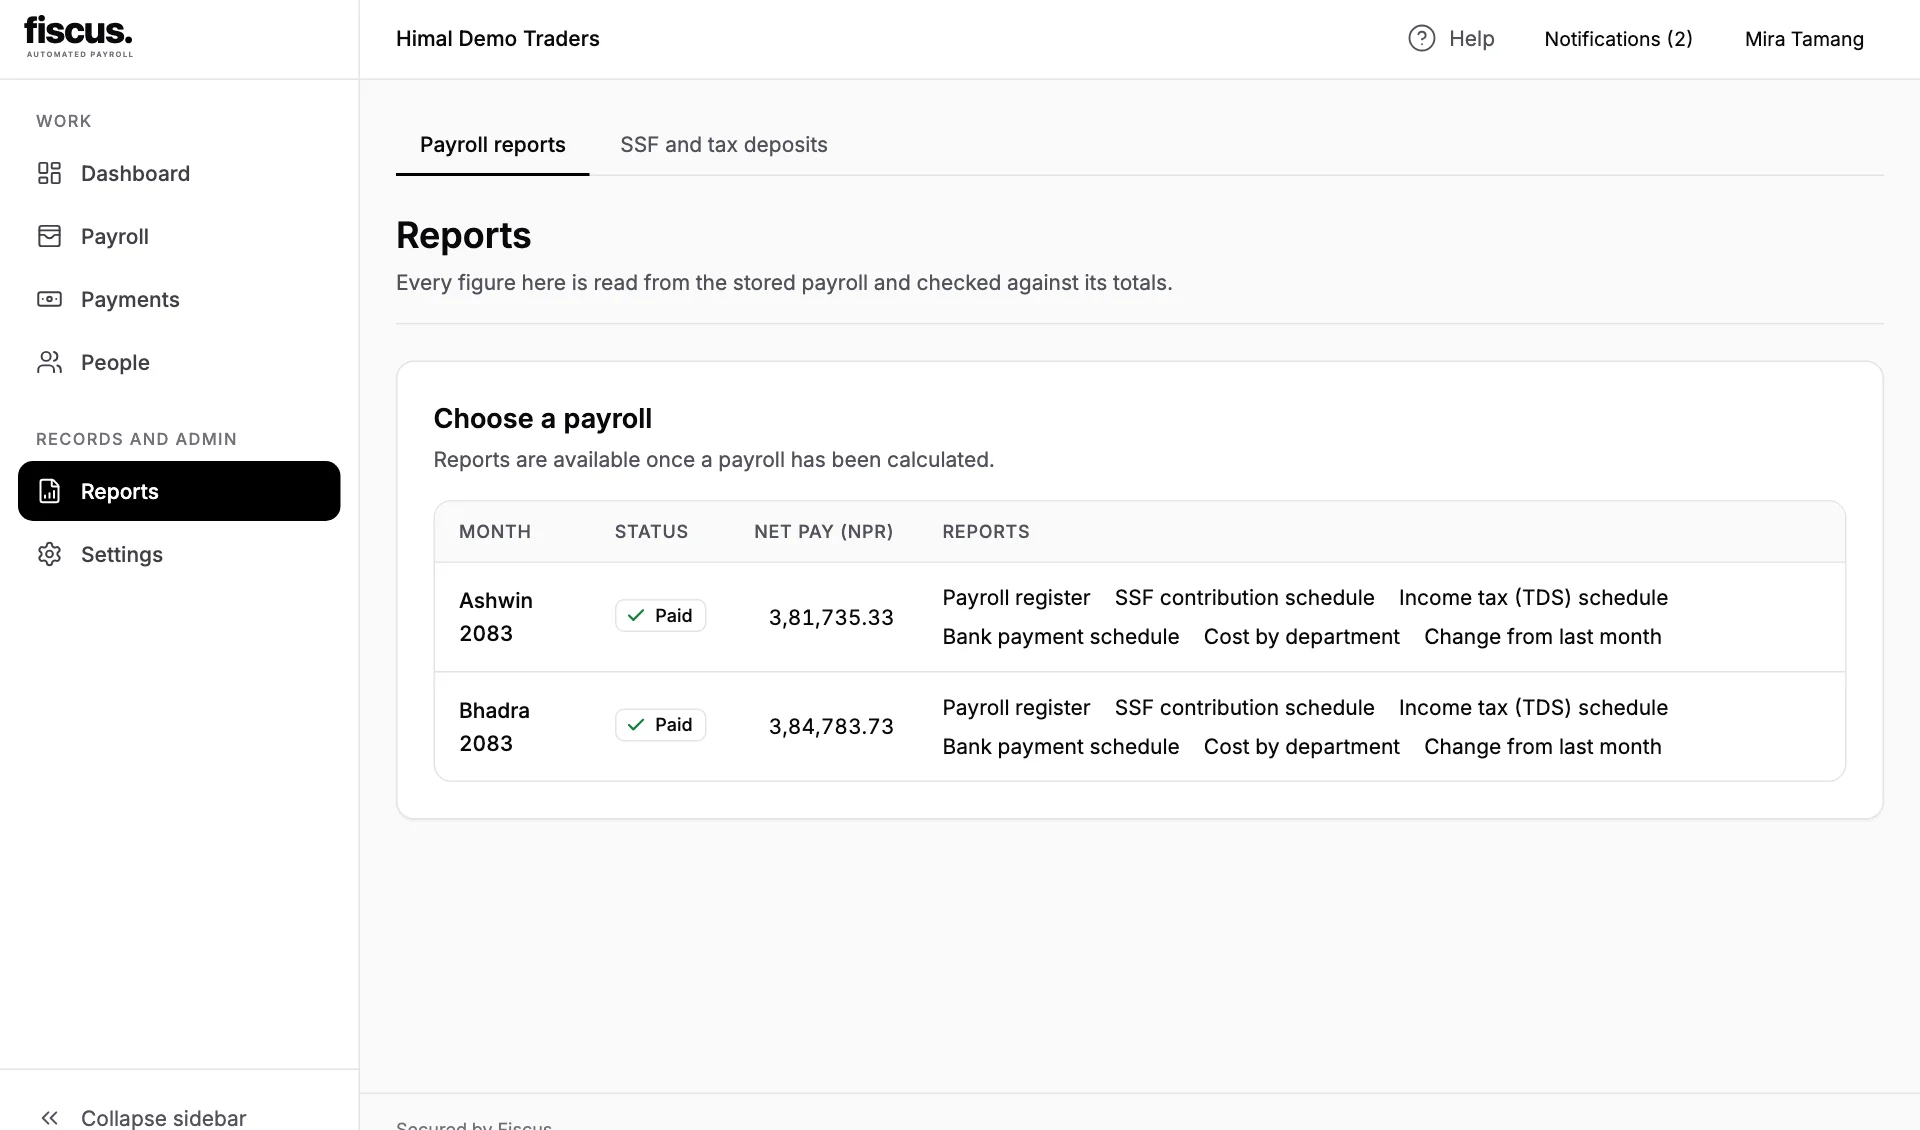This screenshot has height=1130, width=1920.
Task: Click the People users icon
Action: [x=49, y=362]
